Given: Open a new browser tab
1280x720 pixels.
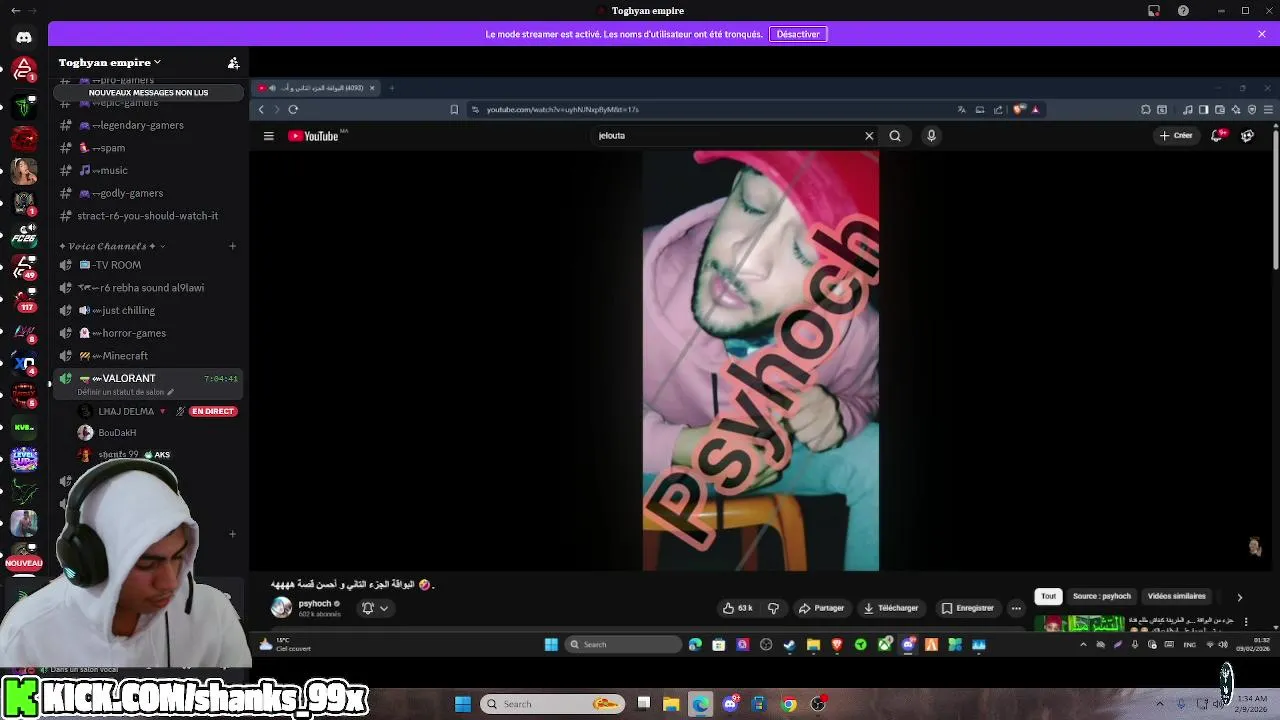Looking at the screenshot, I should click(x=391, y=88).
